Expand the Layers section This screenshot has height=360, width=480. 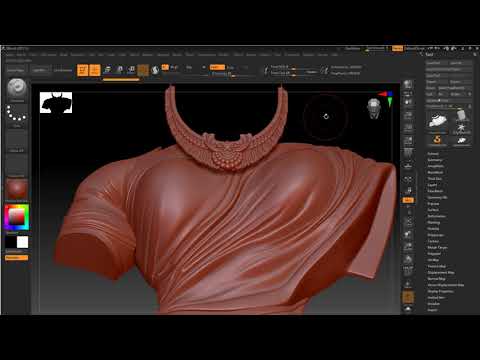pos(432,185)
